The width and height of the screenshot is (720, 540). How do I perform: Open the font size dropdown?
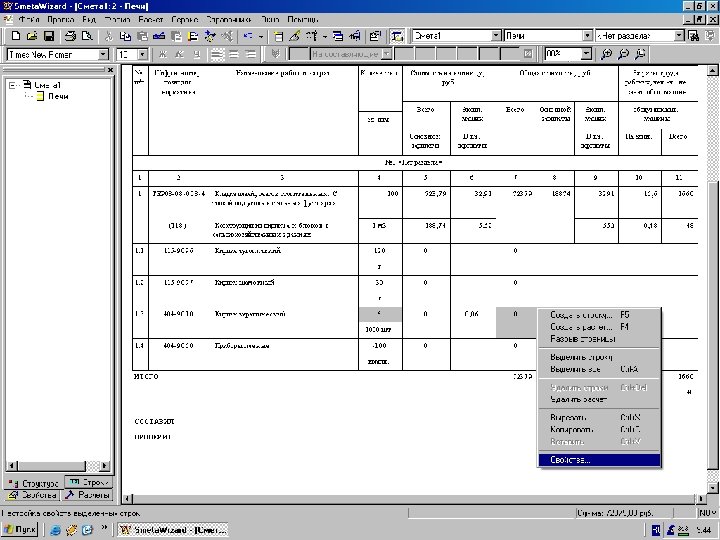143,55
